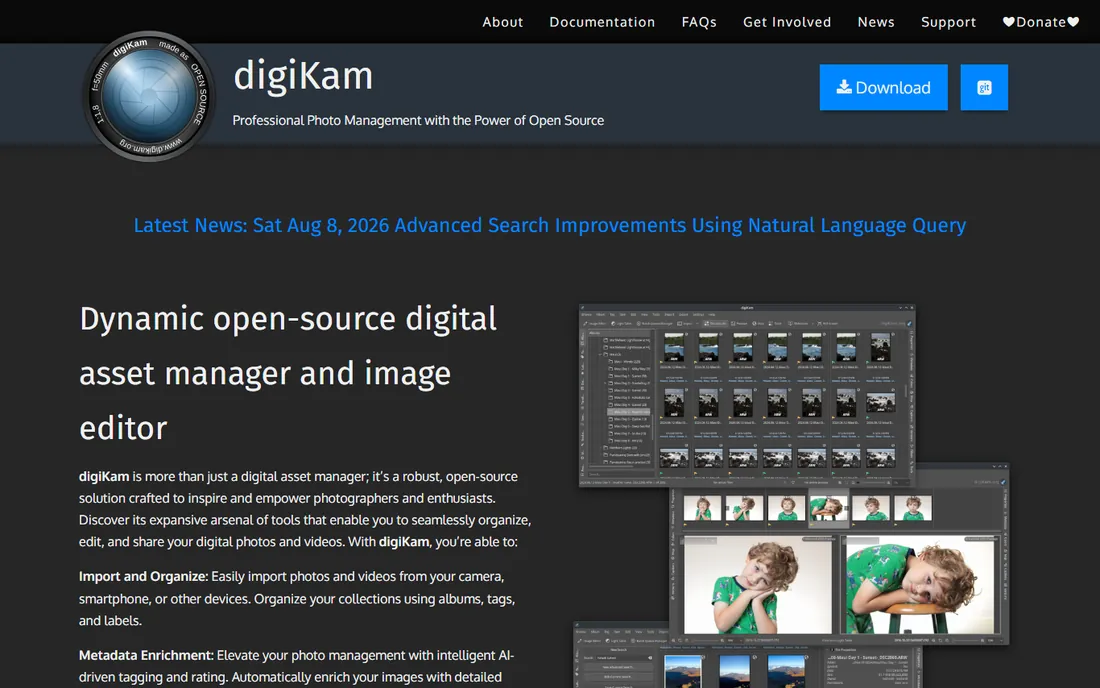Go to FAQs
This screenshot has width=1100, height=688.
click(699, 22)
